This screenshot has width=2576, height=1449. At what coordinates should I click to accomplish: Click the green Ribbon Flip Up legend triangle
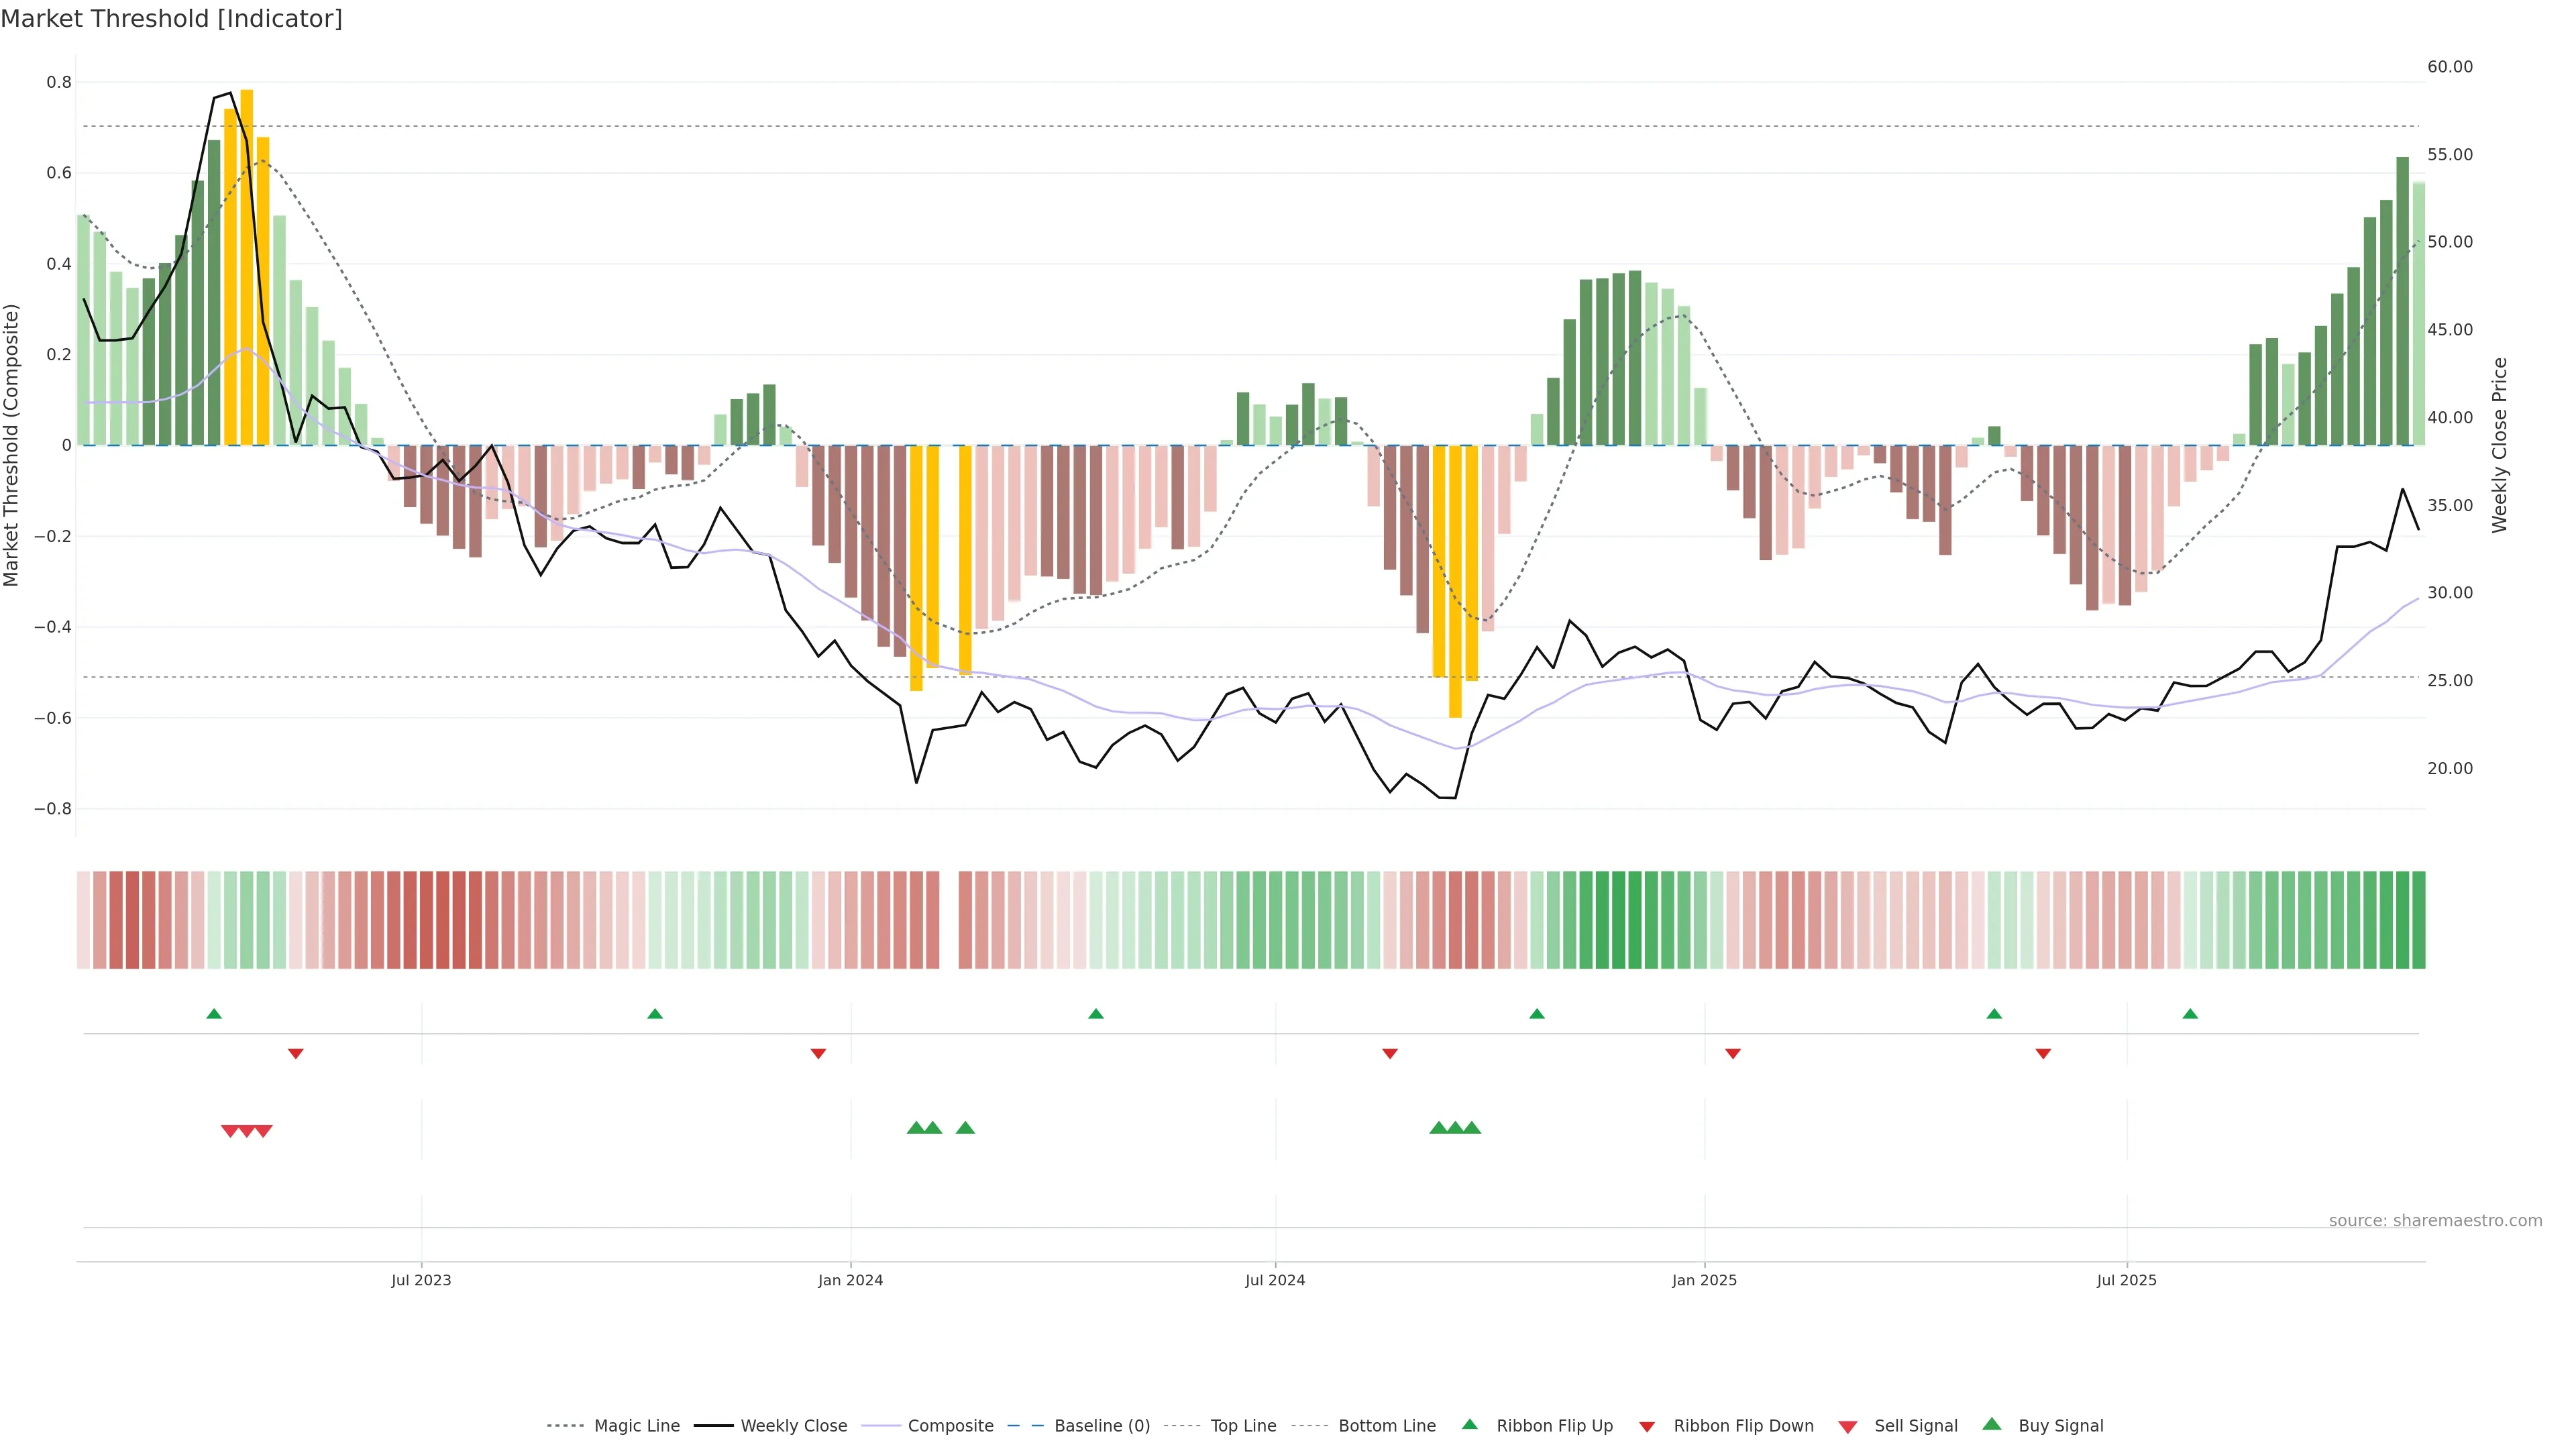tap(1469, 1424)
